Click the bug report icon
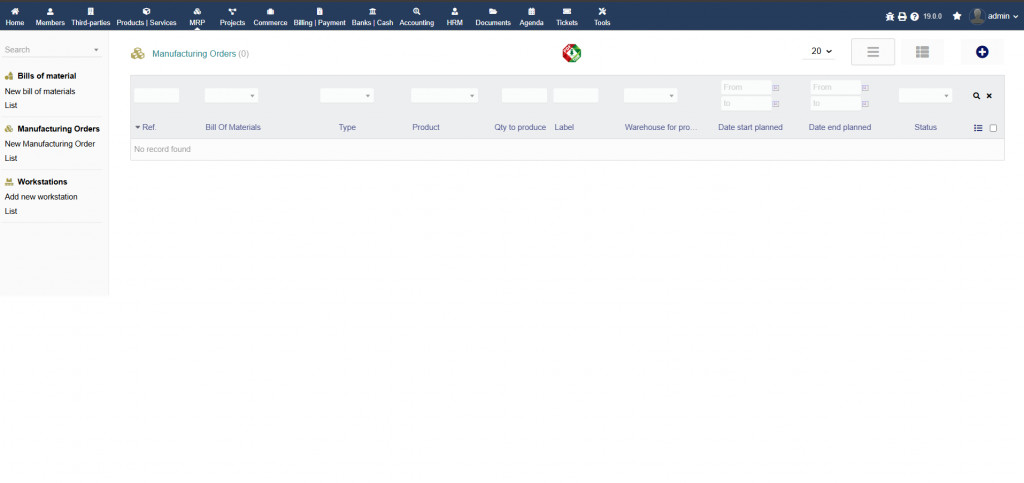Image resolution: width=1024 pixels, height=483 pixels. [x=889, y=16]
